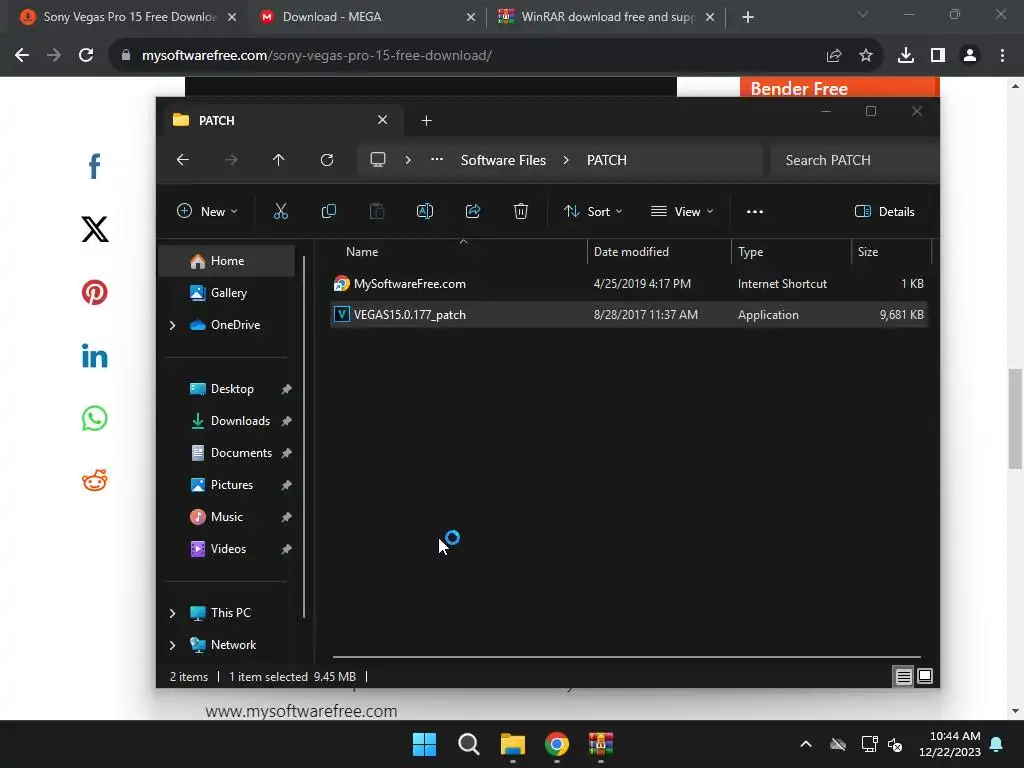Viewport: 1024px width, 768px height.
Task: Toggle Chrome side panel icon
Action: pos(938,56)
